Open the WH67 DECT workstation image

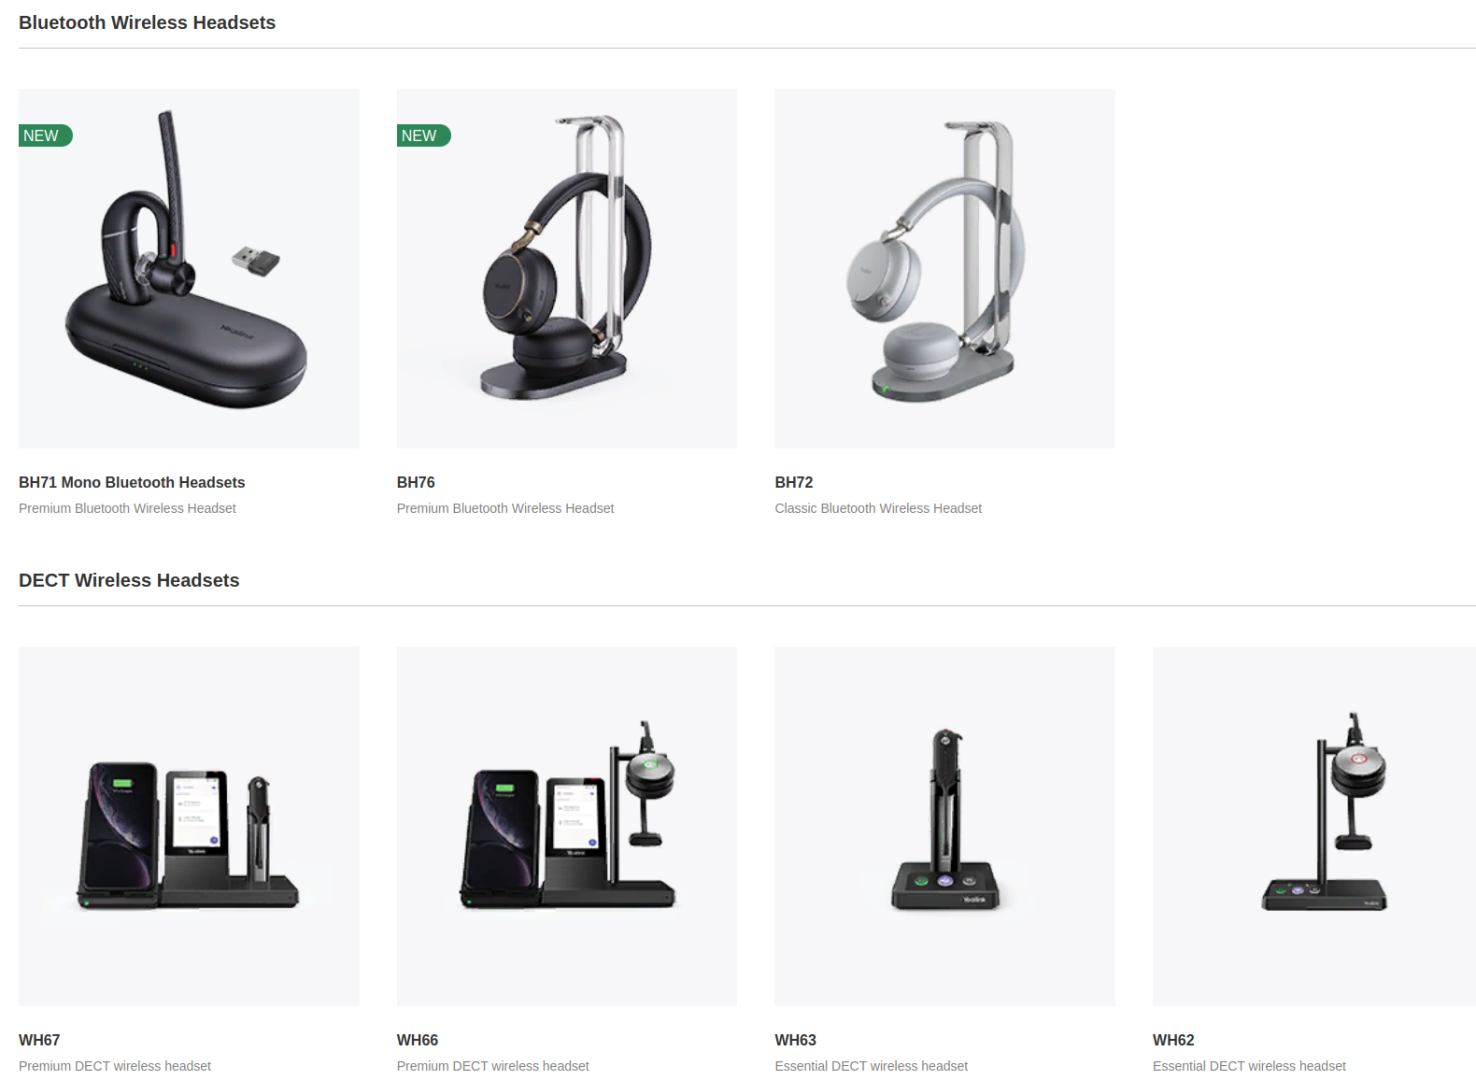[189, 826]
